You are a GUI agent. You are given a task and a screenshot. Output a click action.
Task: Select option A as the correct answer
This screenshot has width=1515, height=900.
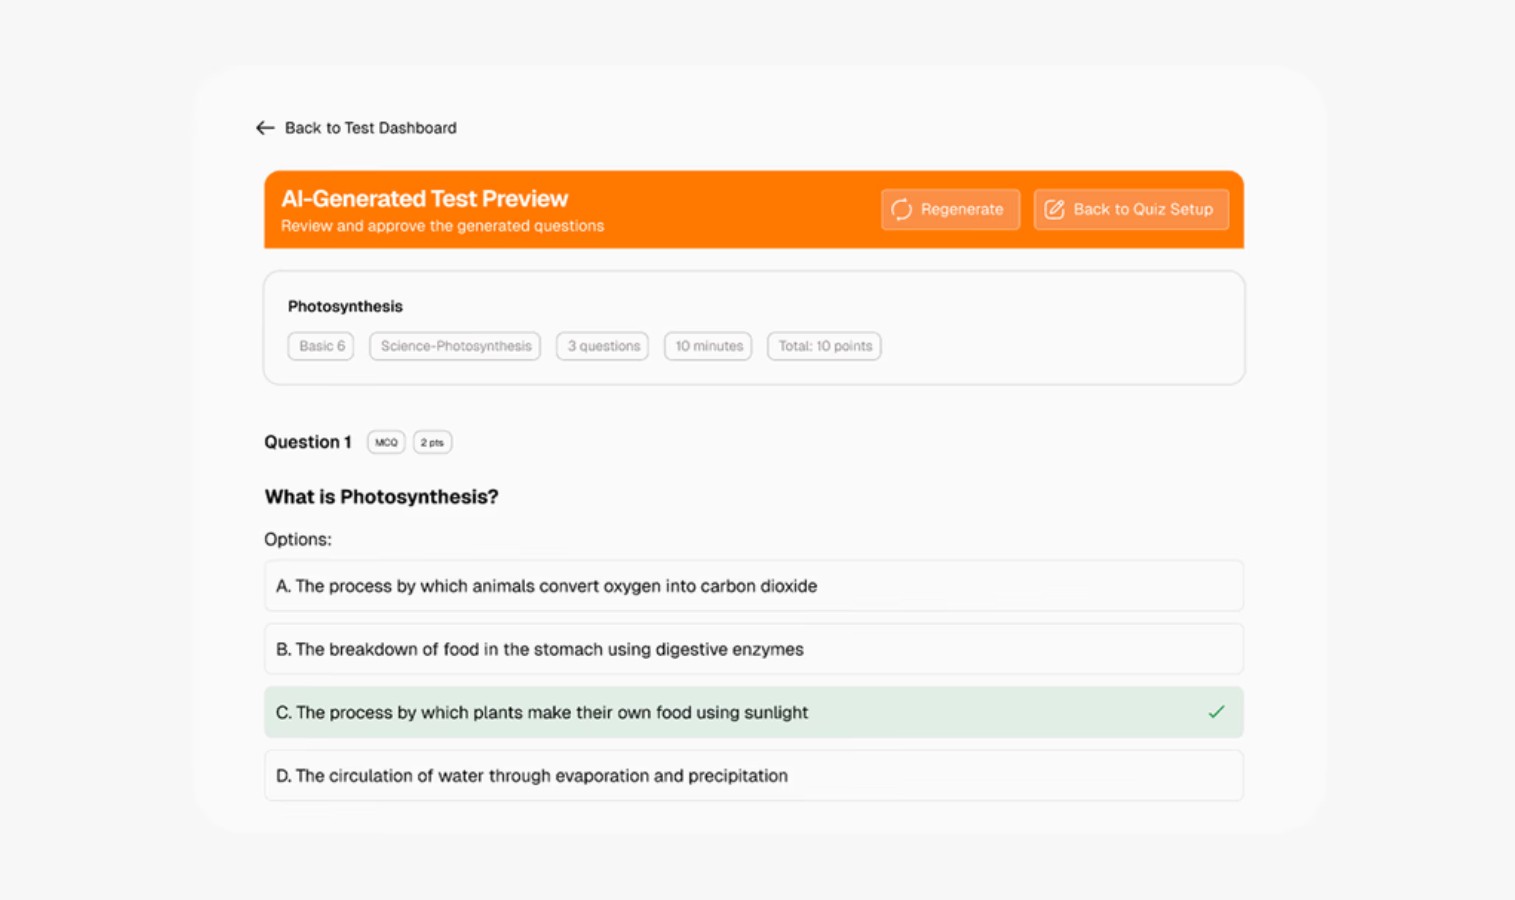pos(753,586)
